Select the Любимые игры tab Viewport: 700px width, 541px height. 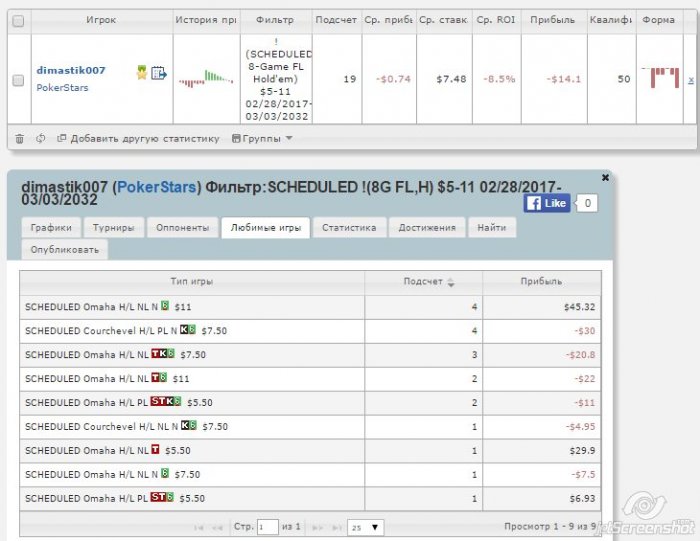click(x=266, y=228)
